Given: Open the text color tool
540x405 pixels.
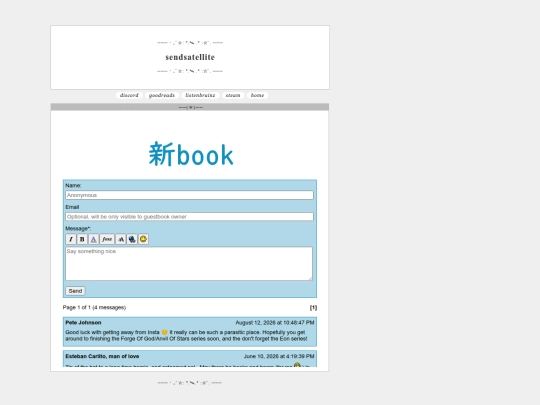Looking at the screenshot, I should [93, 239].
